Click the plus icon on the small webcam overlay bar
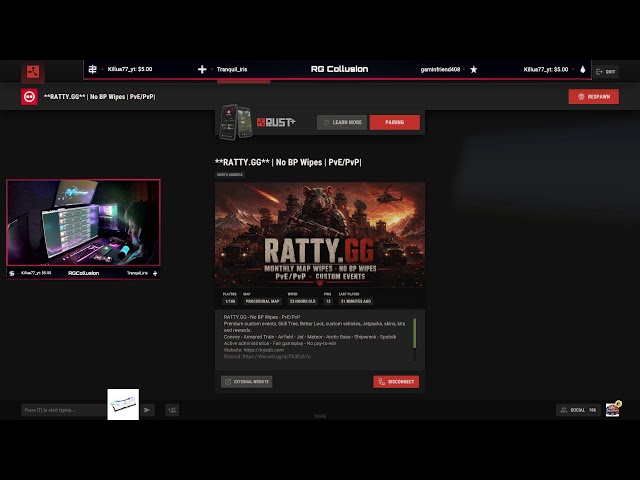This screenshot has height=480, width=640. point(155,273)
